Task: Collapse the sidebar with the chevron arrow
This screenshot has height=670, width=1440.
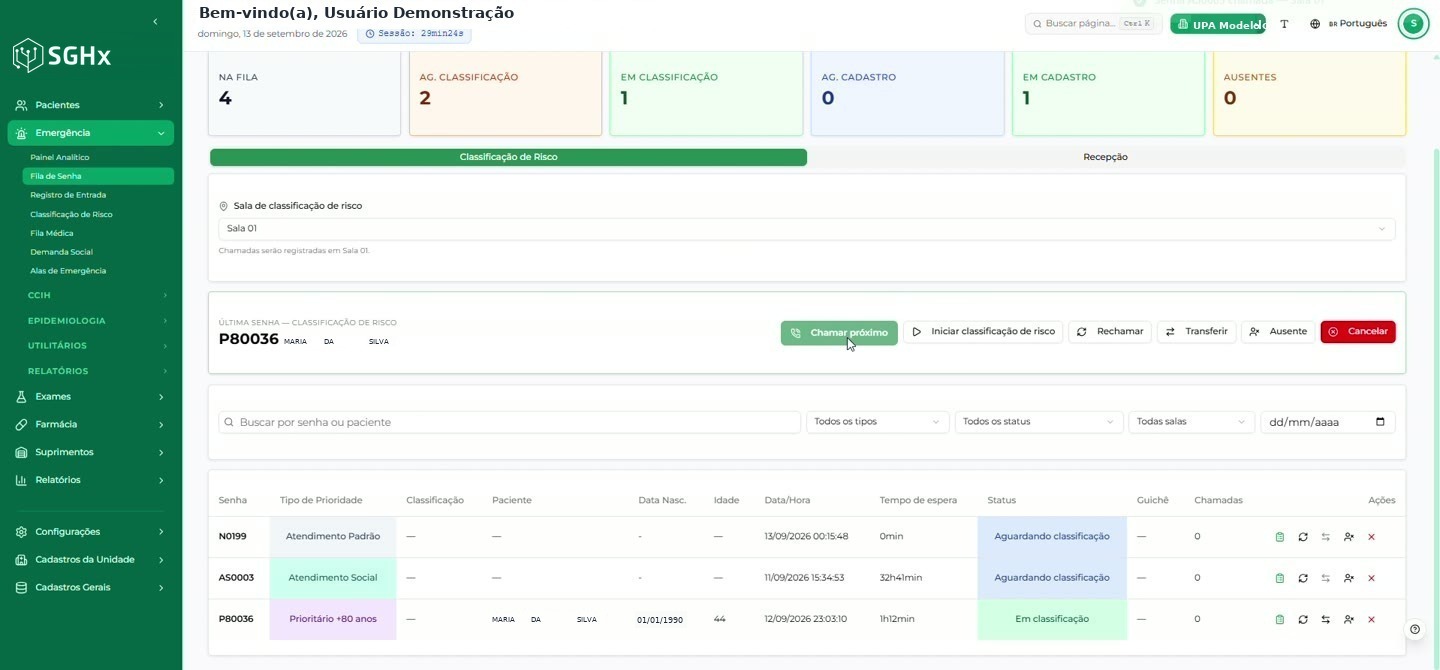Action: pos(155,22)
